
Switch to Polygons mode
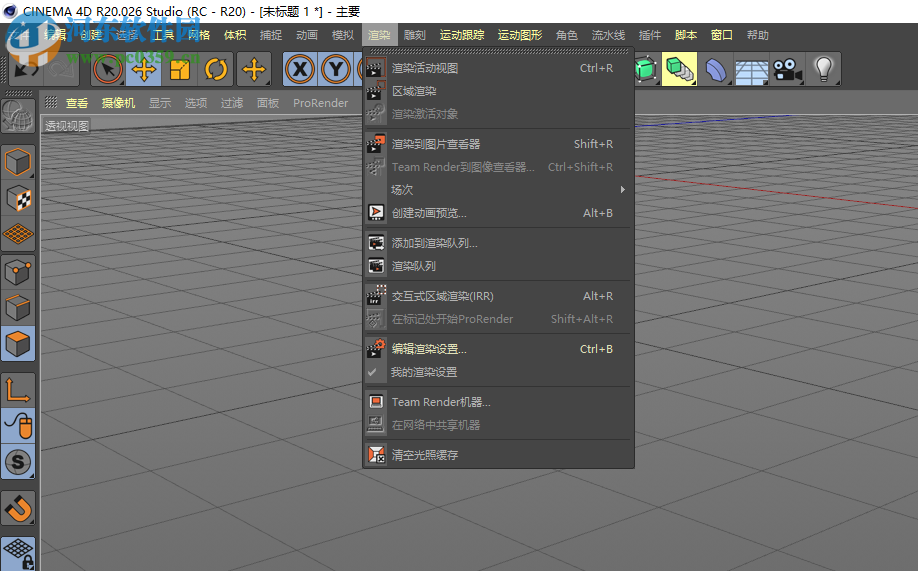click(18, 344)
